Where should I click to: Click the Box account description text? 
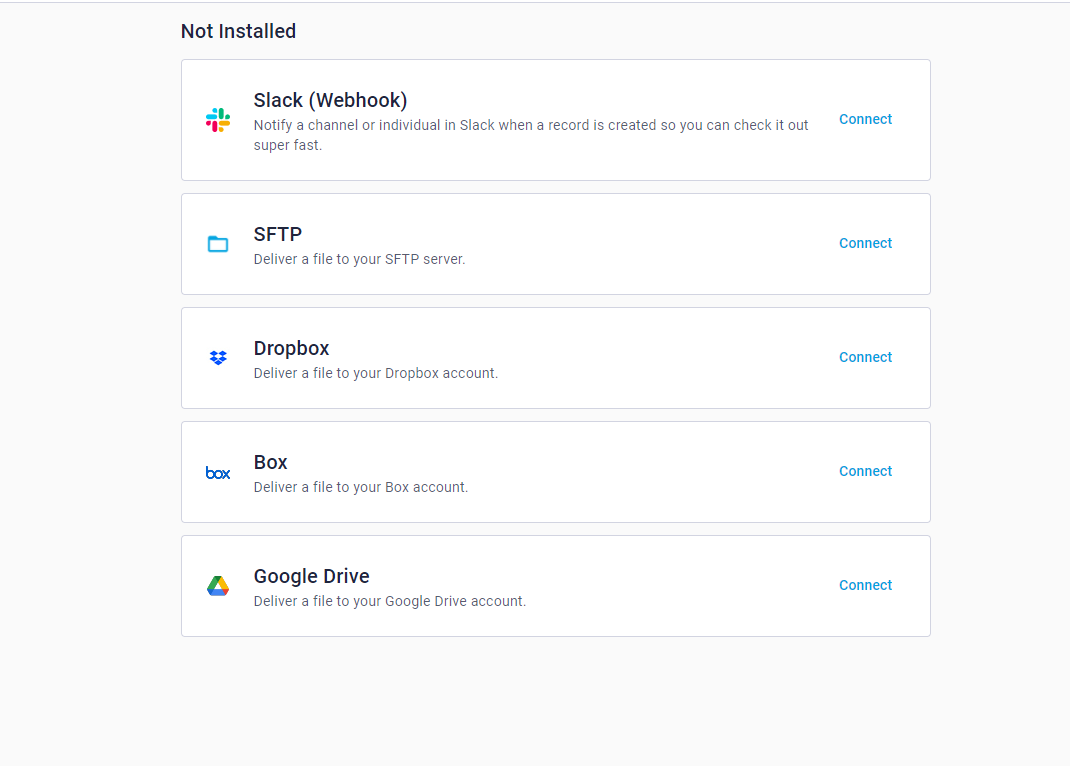pos(360,487)
